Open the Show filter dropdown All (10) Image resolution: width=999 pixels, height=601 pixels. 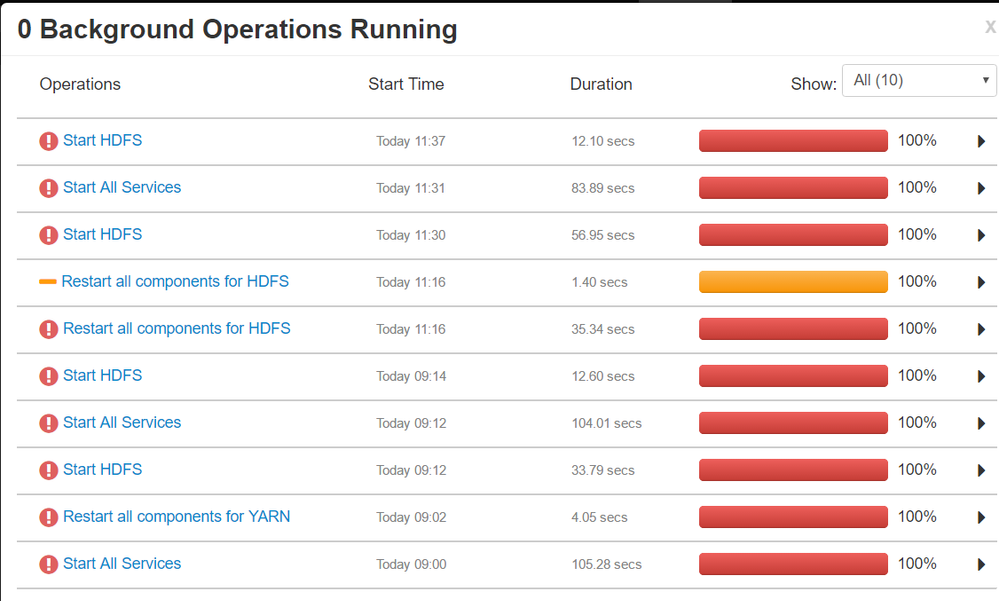click(x=918, y=81)
